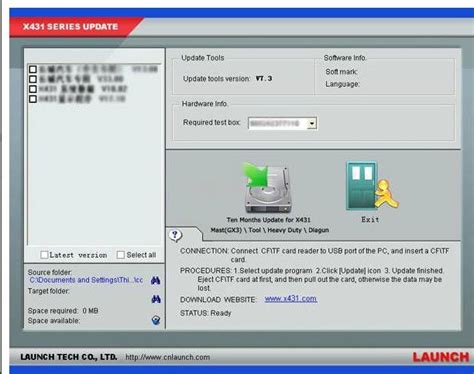Check the X431 entry with version V18.87
Viewport: 474px width, 374px height.
click(x=33, y=89)
